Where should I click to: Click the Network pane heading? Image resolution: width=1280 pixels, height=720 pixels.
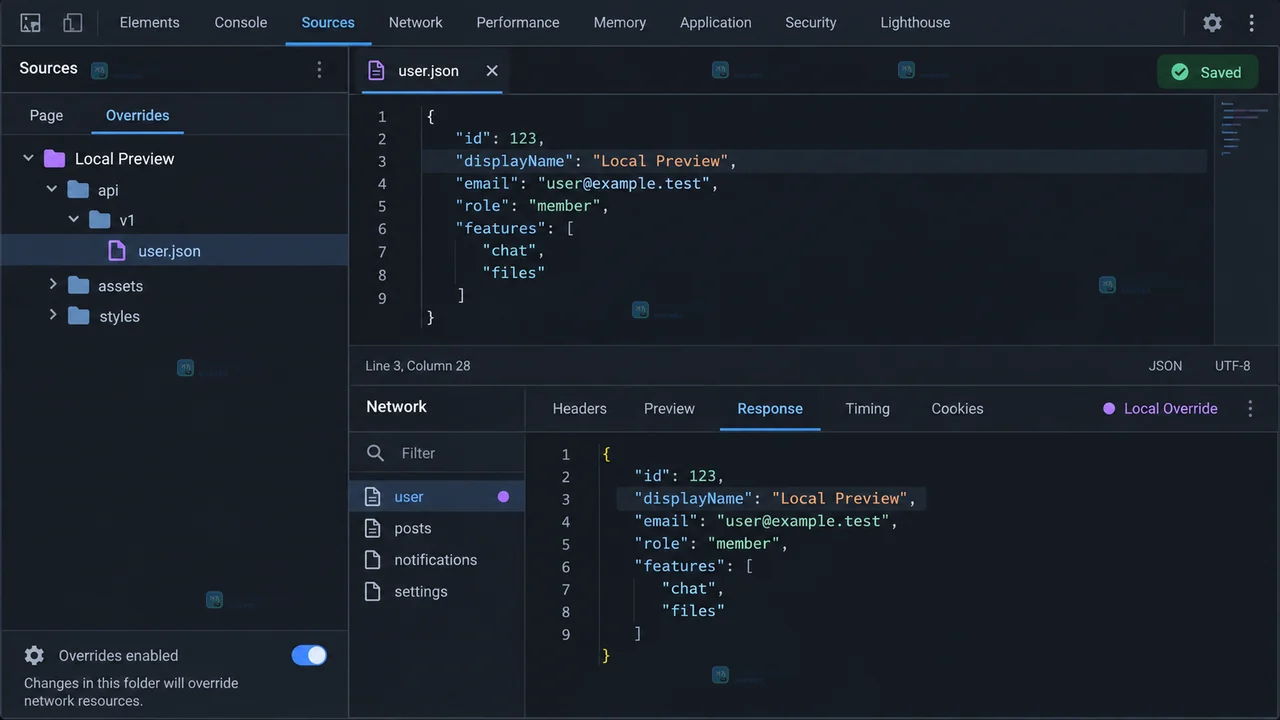396,406
